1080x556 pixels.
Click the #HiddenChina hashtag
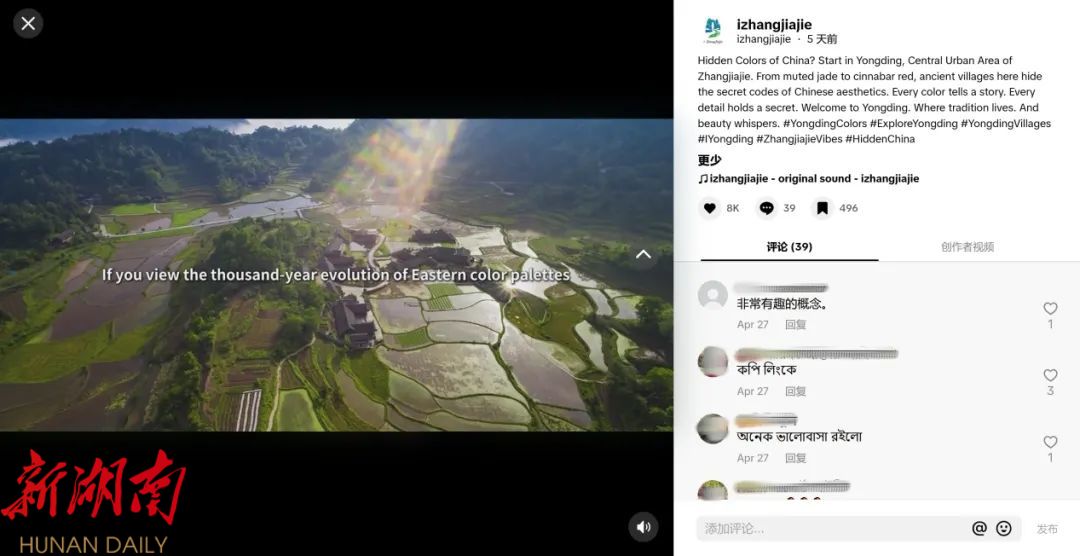point(880,139)
